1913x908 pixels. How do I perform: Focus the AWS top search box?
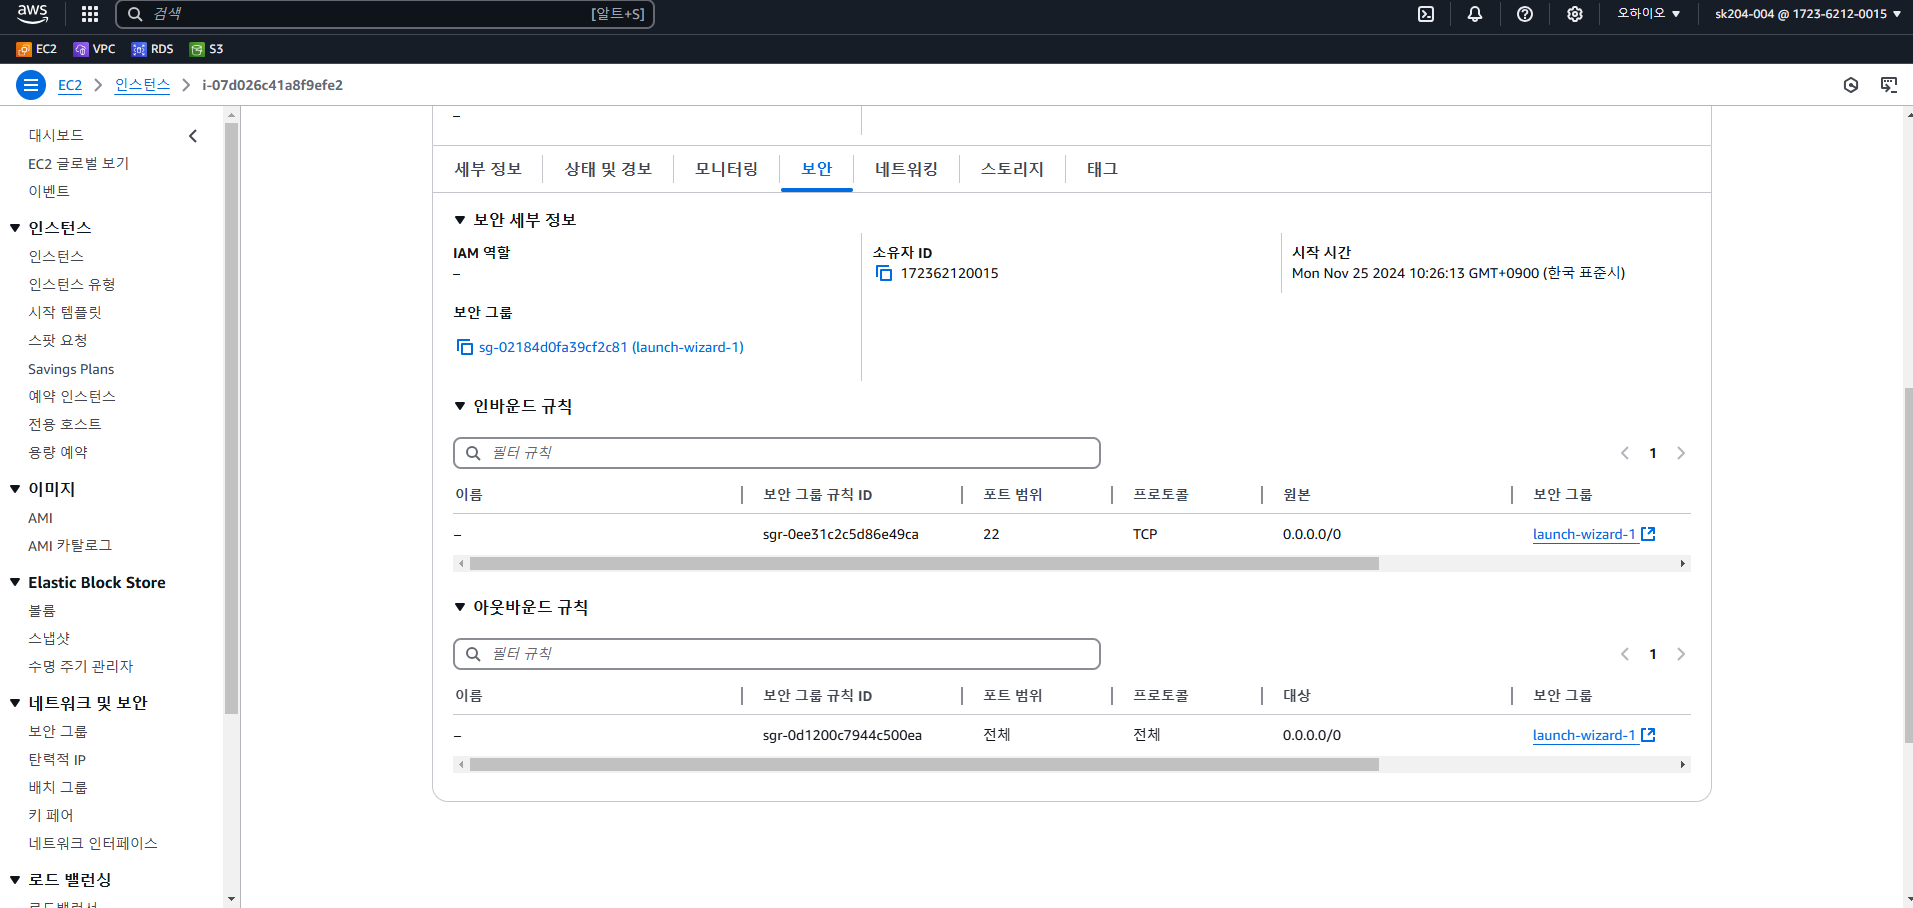(x=385, y=14)
